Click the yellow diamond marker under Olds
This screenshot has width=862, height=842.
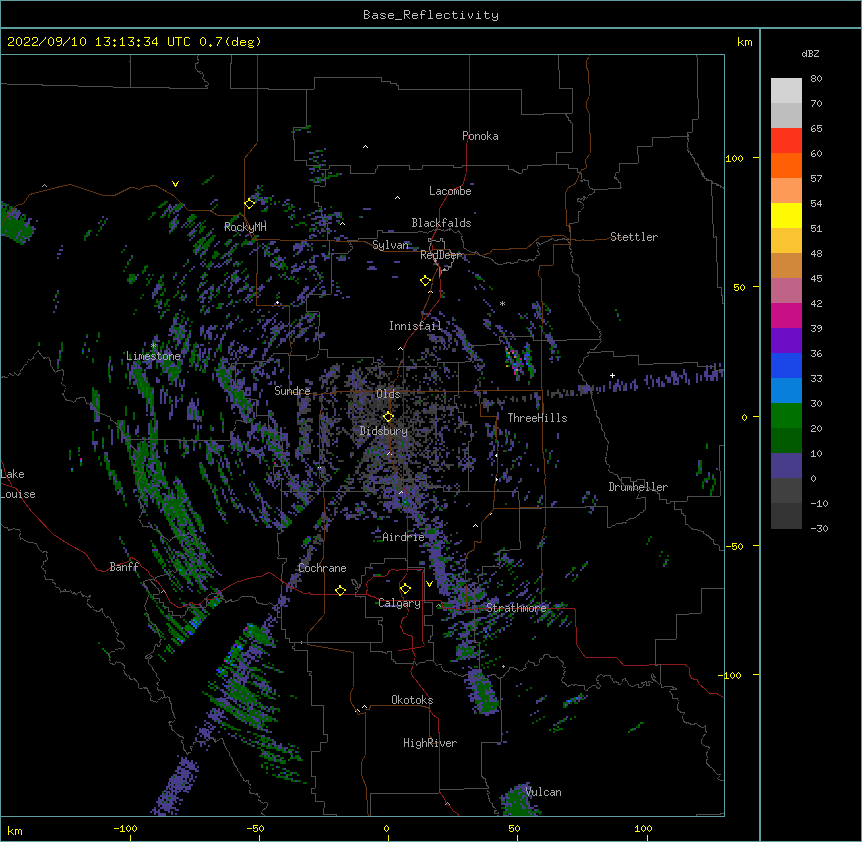(x=388, y=417)
